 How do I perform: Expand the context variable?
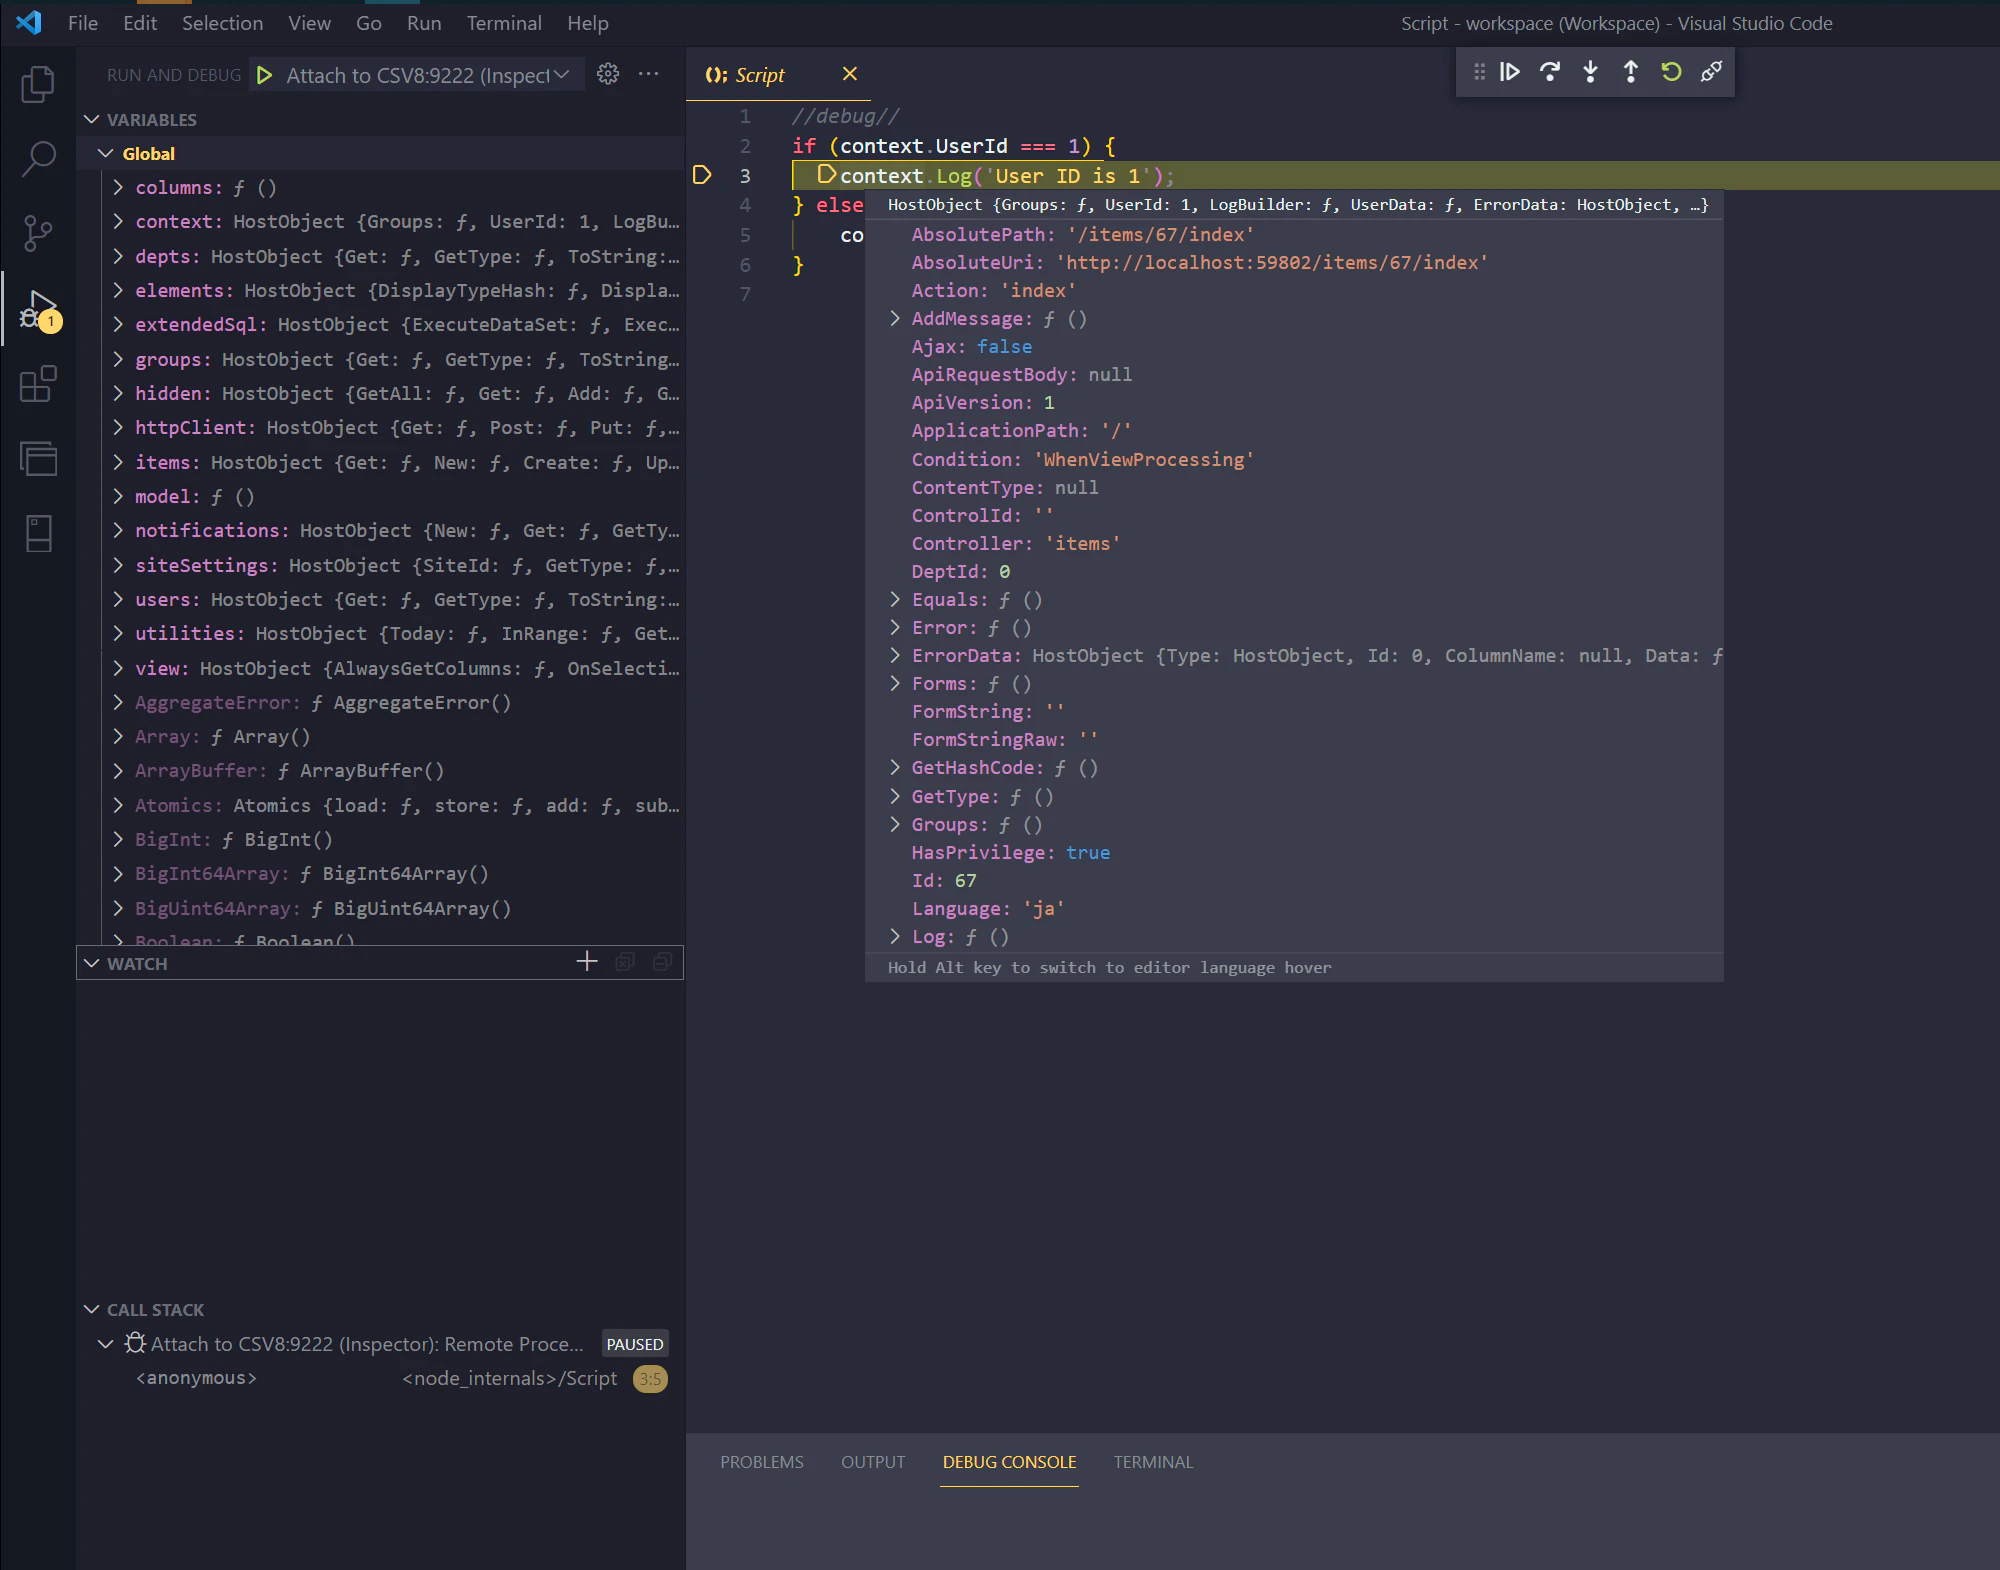[118, 221]
